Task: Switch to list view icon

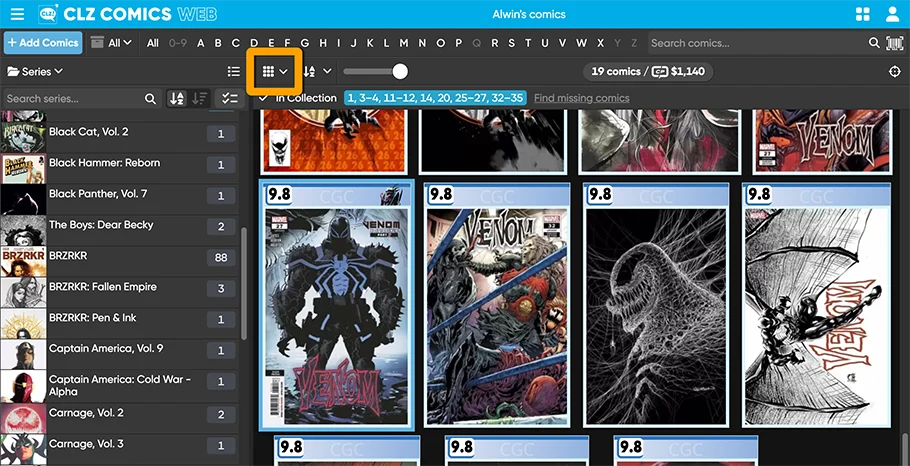Action: 233,72
